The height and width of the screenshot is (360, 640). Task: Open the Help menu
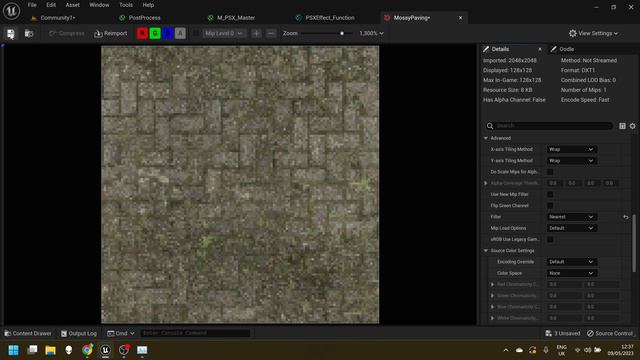148,5
